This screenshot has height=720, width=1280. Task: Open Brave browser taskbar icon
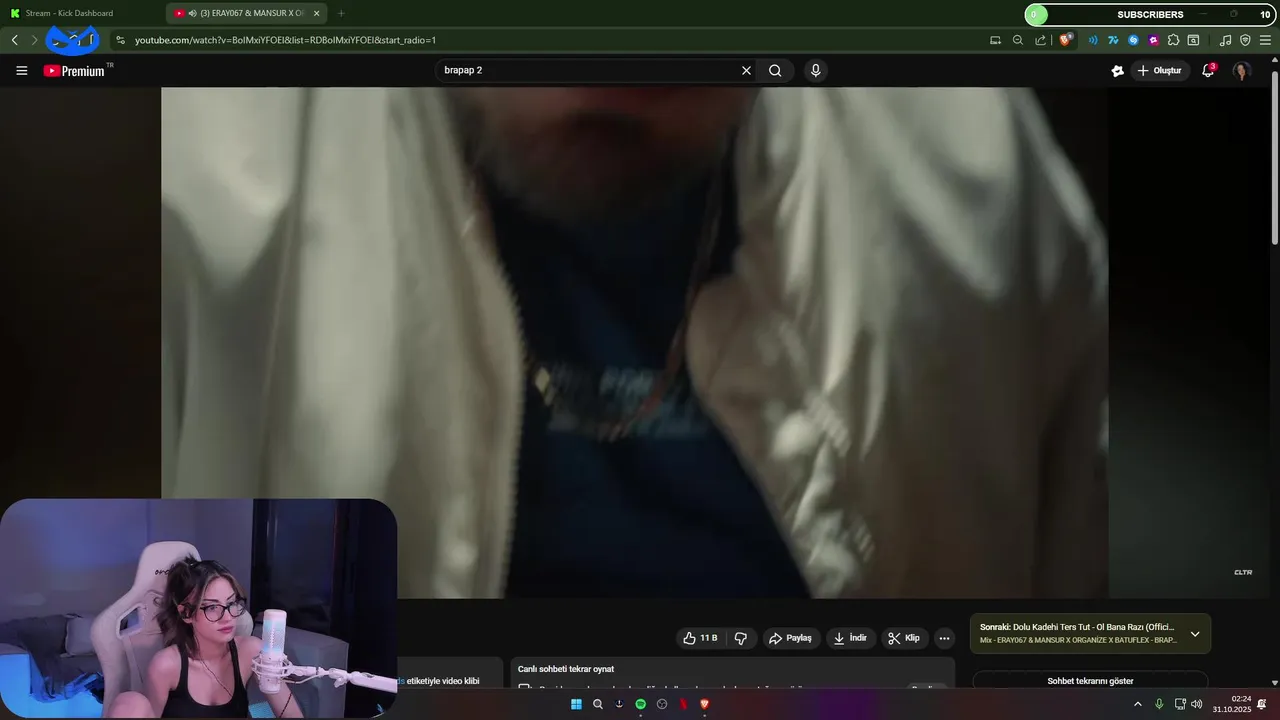(x=704, y=704)
